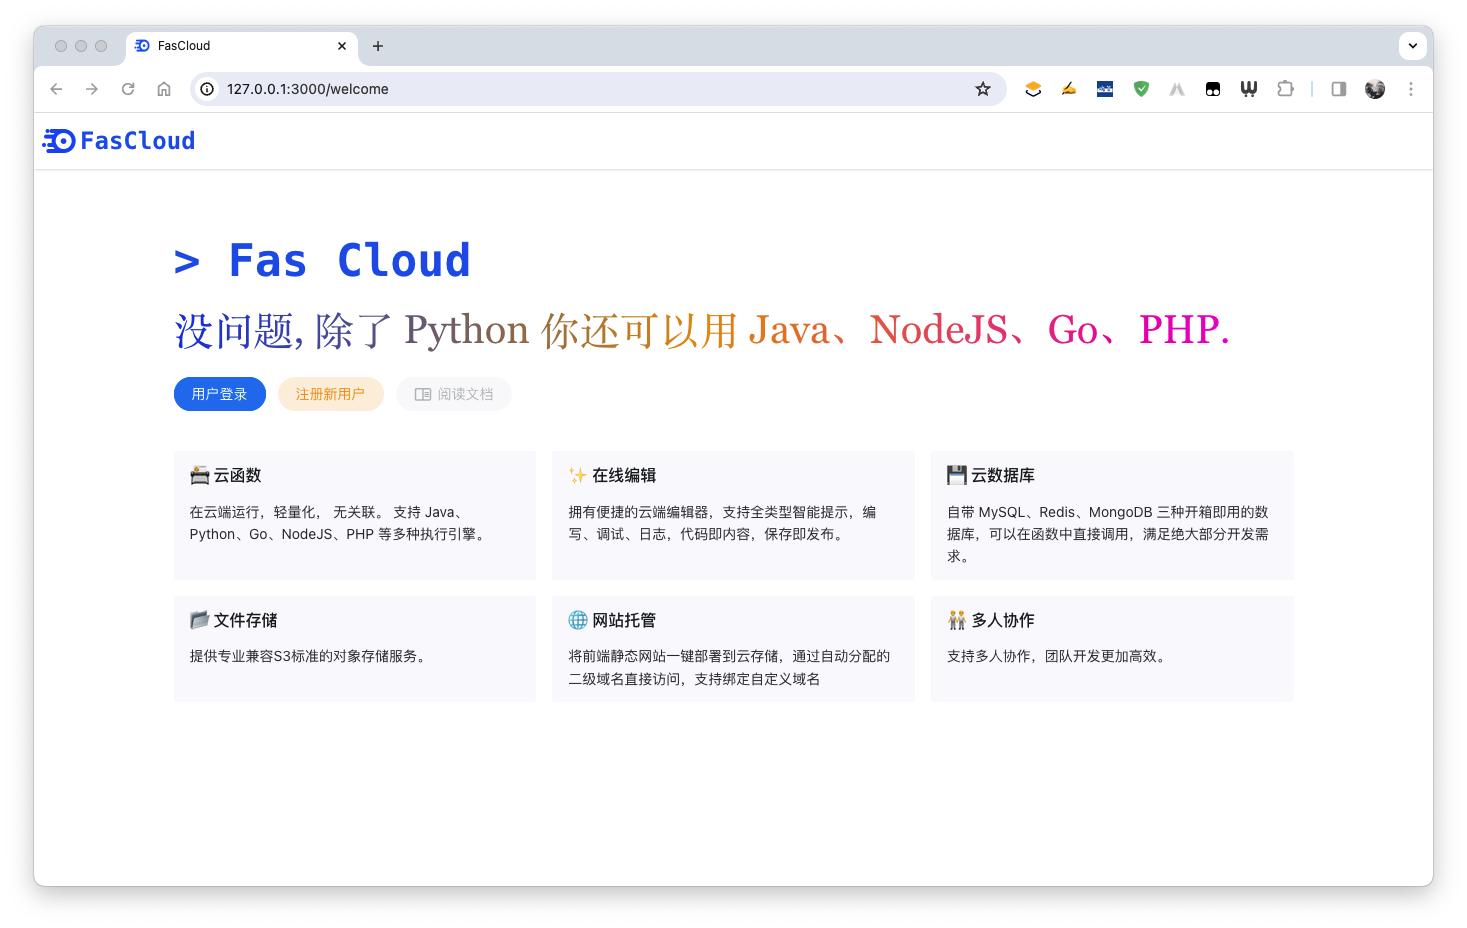Open the gray letter A extension icon
The height and width of the screenshot is (928, 1467).
tap(1177, 89)
